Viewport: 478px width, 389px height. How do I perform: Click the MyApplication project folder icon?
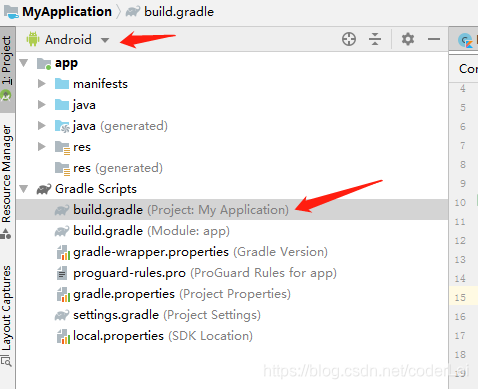point(11,12)
